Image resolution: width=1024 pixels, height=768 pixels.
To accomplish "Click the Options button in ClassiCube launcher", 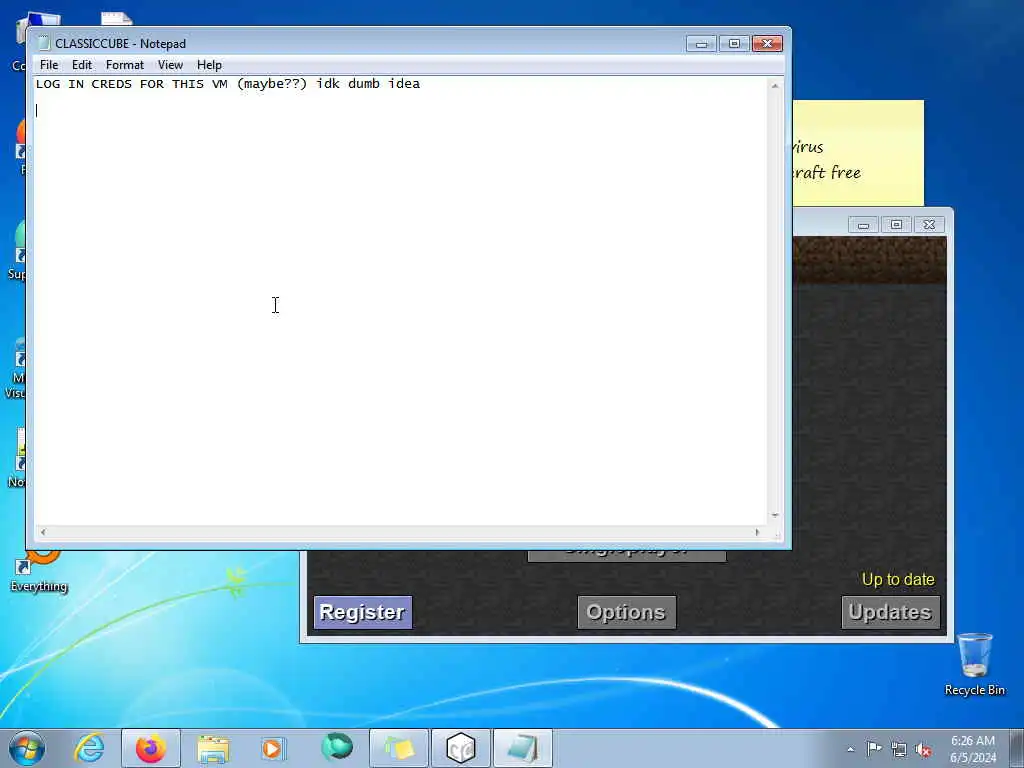I will (626, 612).
